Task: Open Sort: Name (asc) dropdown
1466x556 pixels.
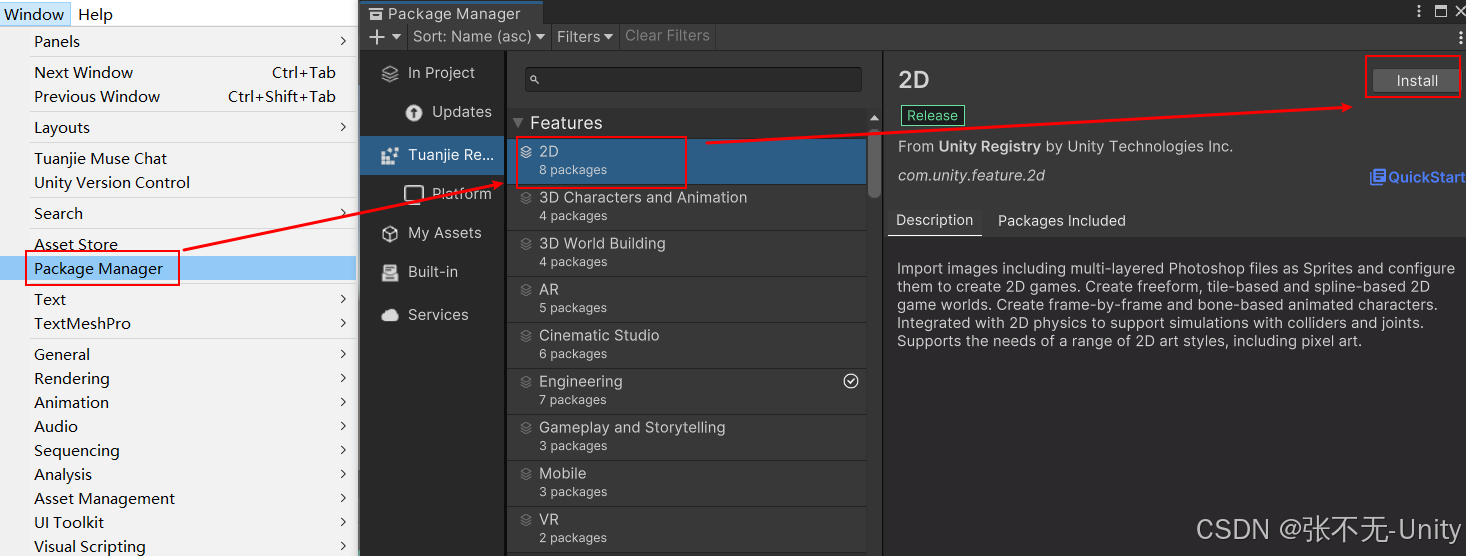Action: click(479, 37)
